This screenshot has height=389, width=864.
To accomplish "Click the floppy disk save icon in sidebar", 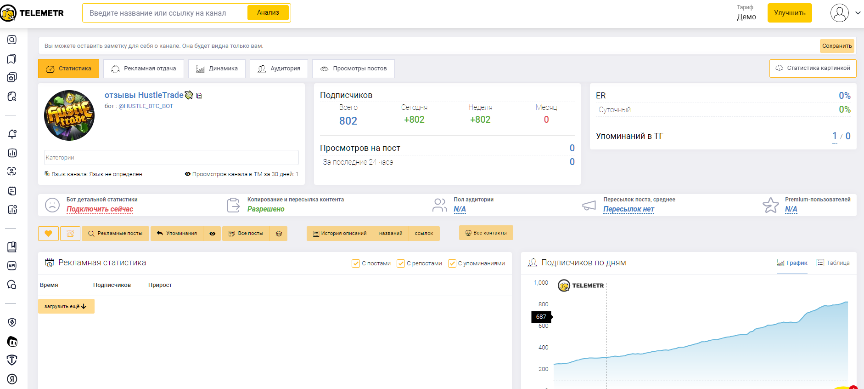I will 12,246.
